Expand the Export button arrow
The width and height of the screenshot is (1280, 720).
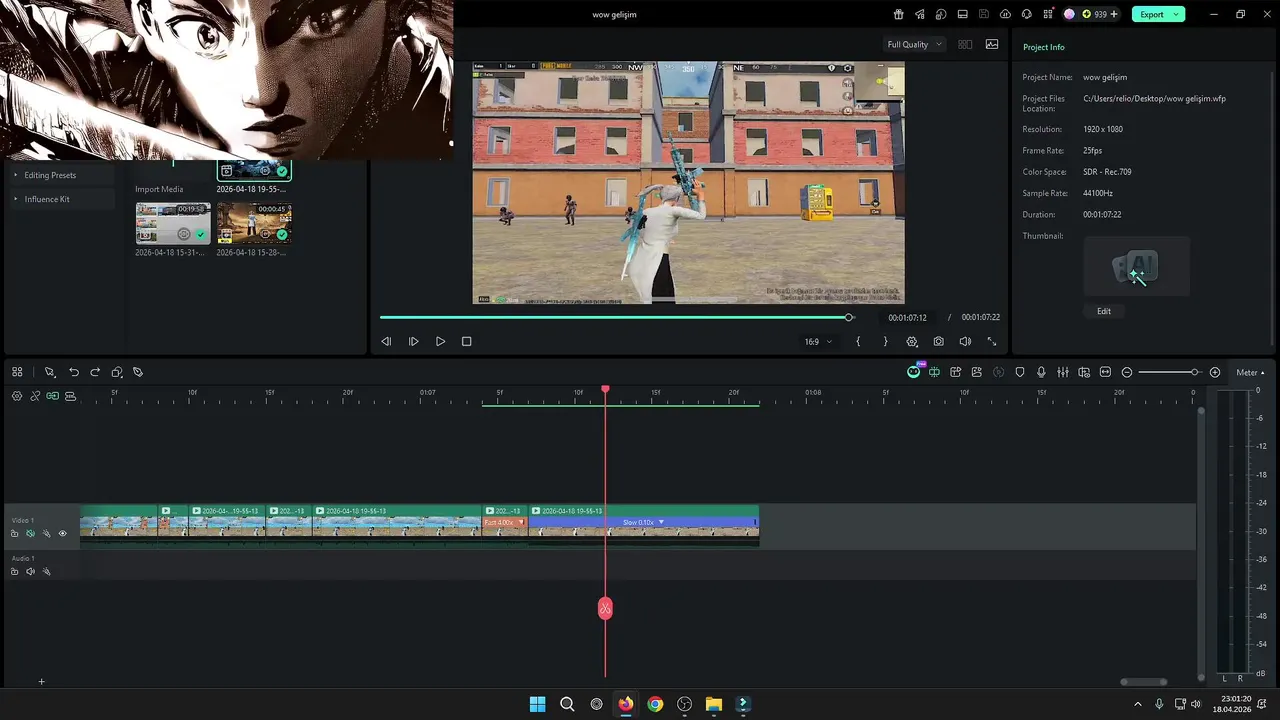pos(1177,14)
